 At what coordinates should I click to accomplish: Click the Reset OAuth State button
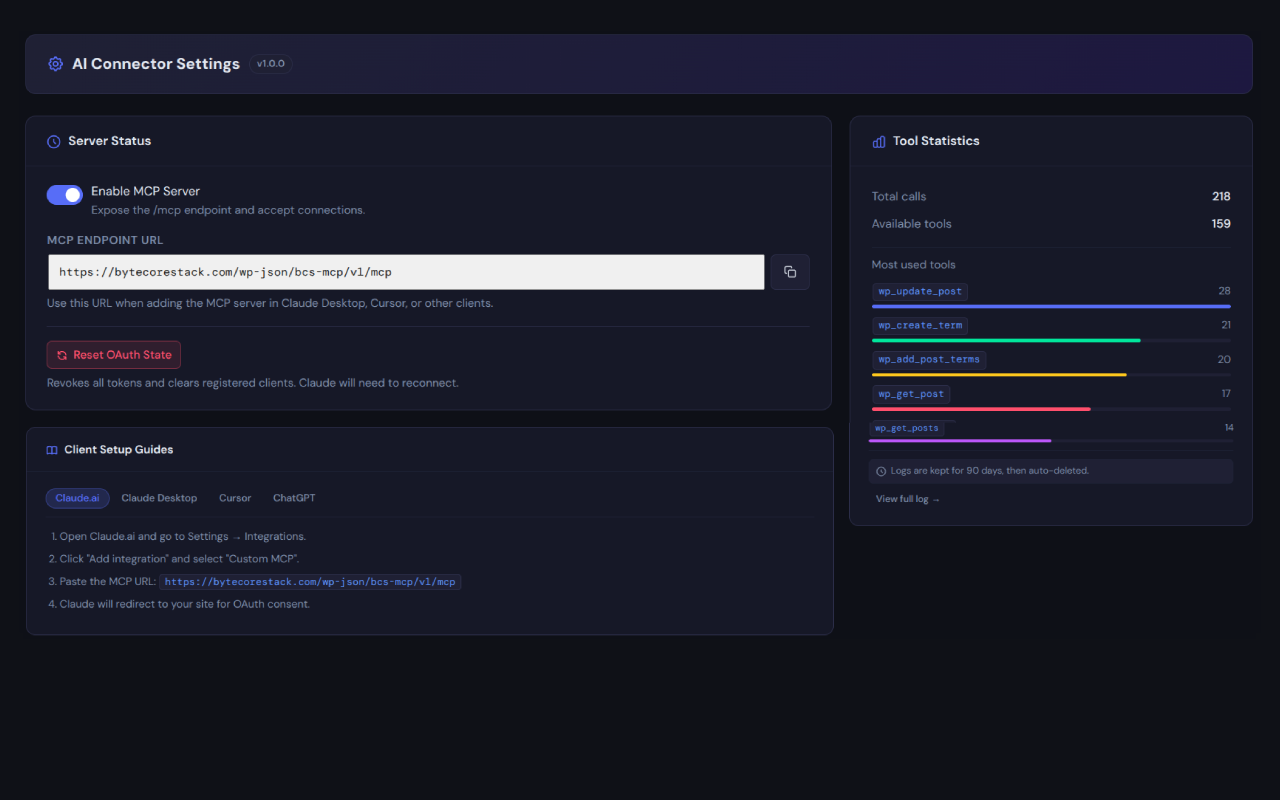[x=114, y=355]
